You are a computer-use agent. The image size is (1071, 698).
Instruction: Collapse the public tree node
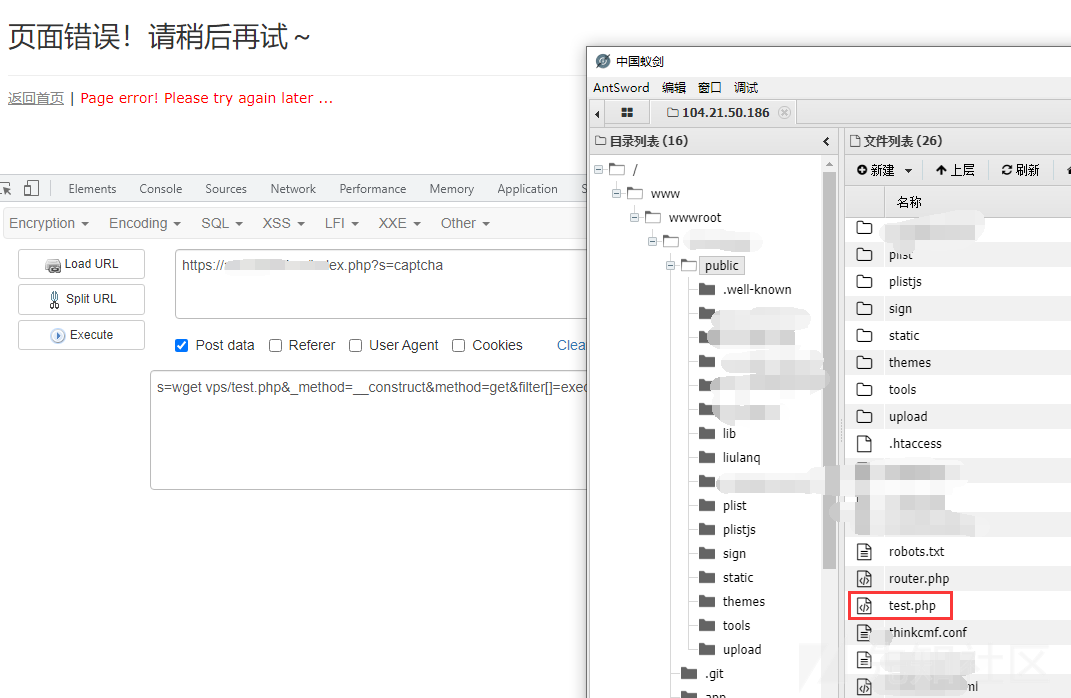tap(670, 265)
